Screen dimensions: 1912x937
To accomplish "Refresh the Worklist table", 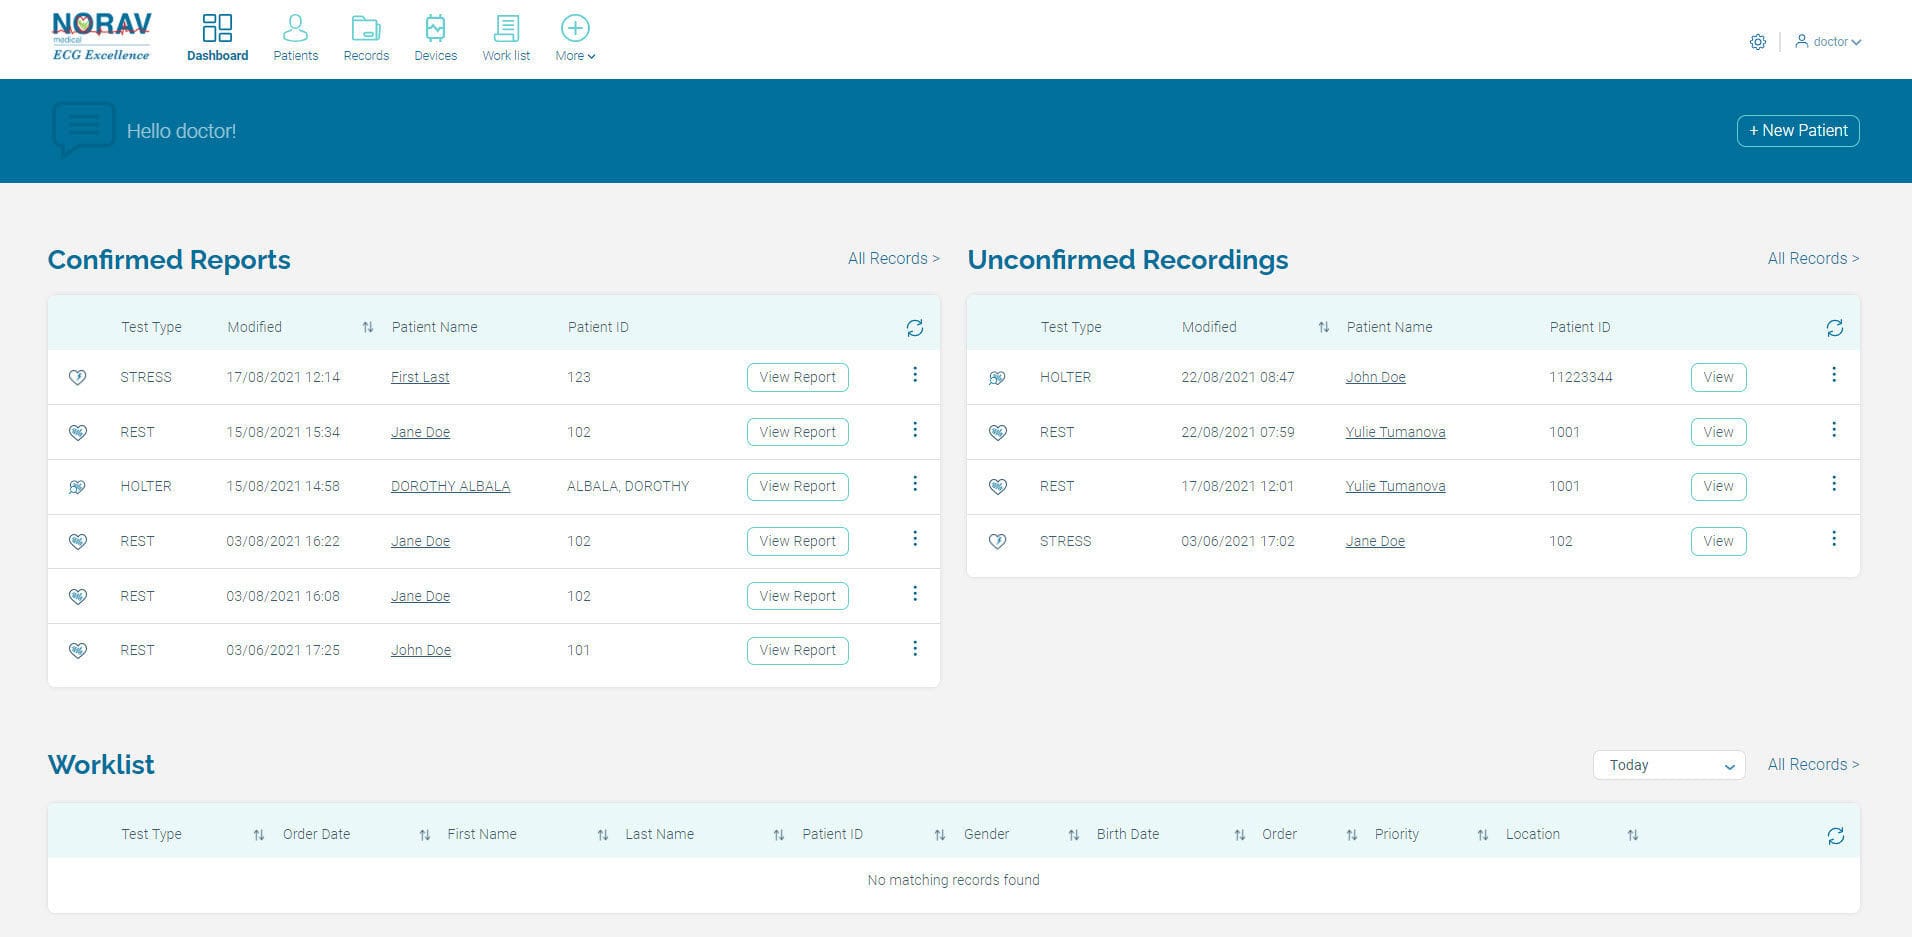I will [x=1835, y=836].
